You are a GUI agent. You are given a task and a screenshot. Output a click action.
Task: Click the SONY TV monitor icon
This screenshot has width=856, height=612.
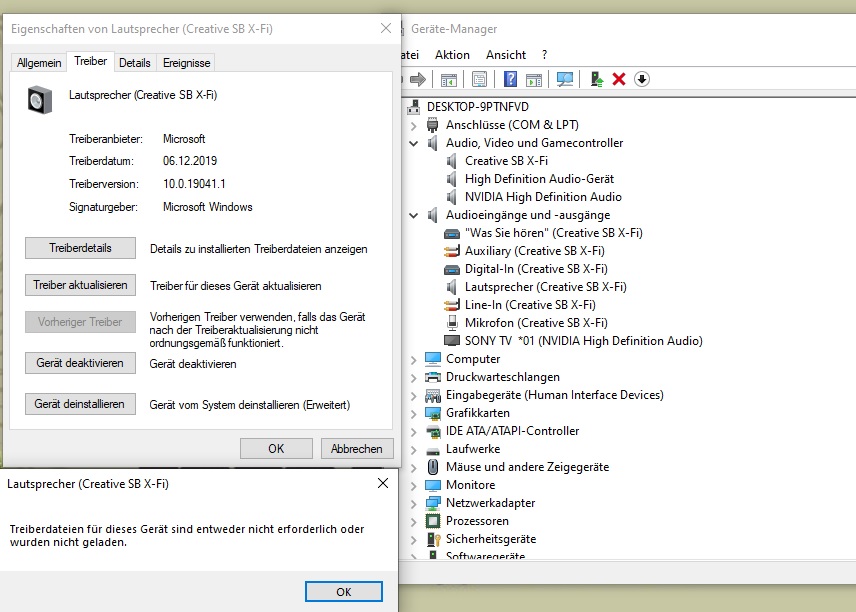452,341
